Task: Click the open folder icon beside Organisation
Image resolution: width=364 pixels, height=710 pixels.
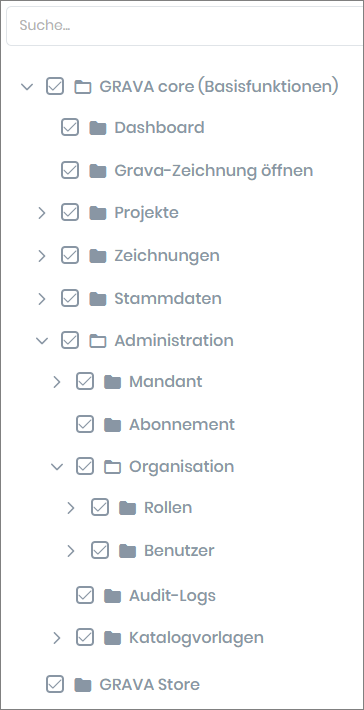Action: coord(113,467)
